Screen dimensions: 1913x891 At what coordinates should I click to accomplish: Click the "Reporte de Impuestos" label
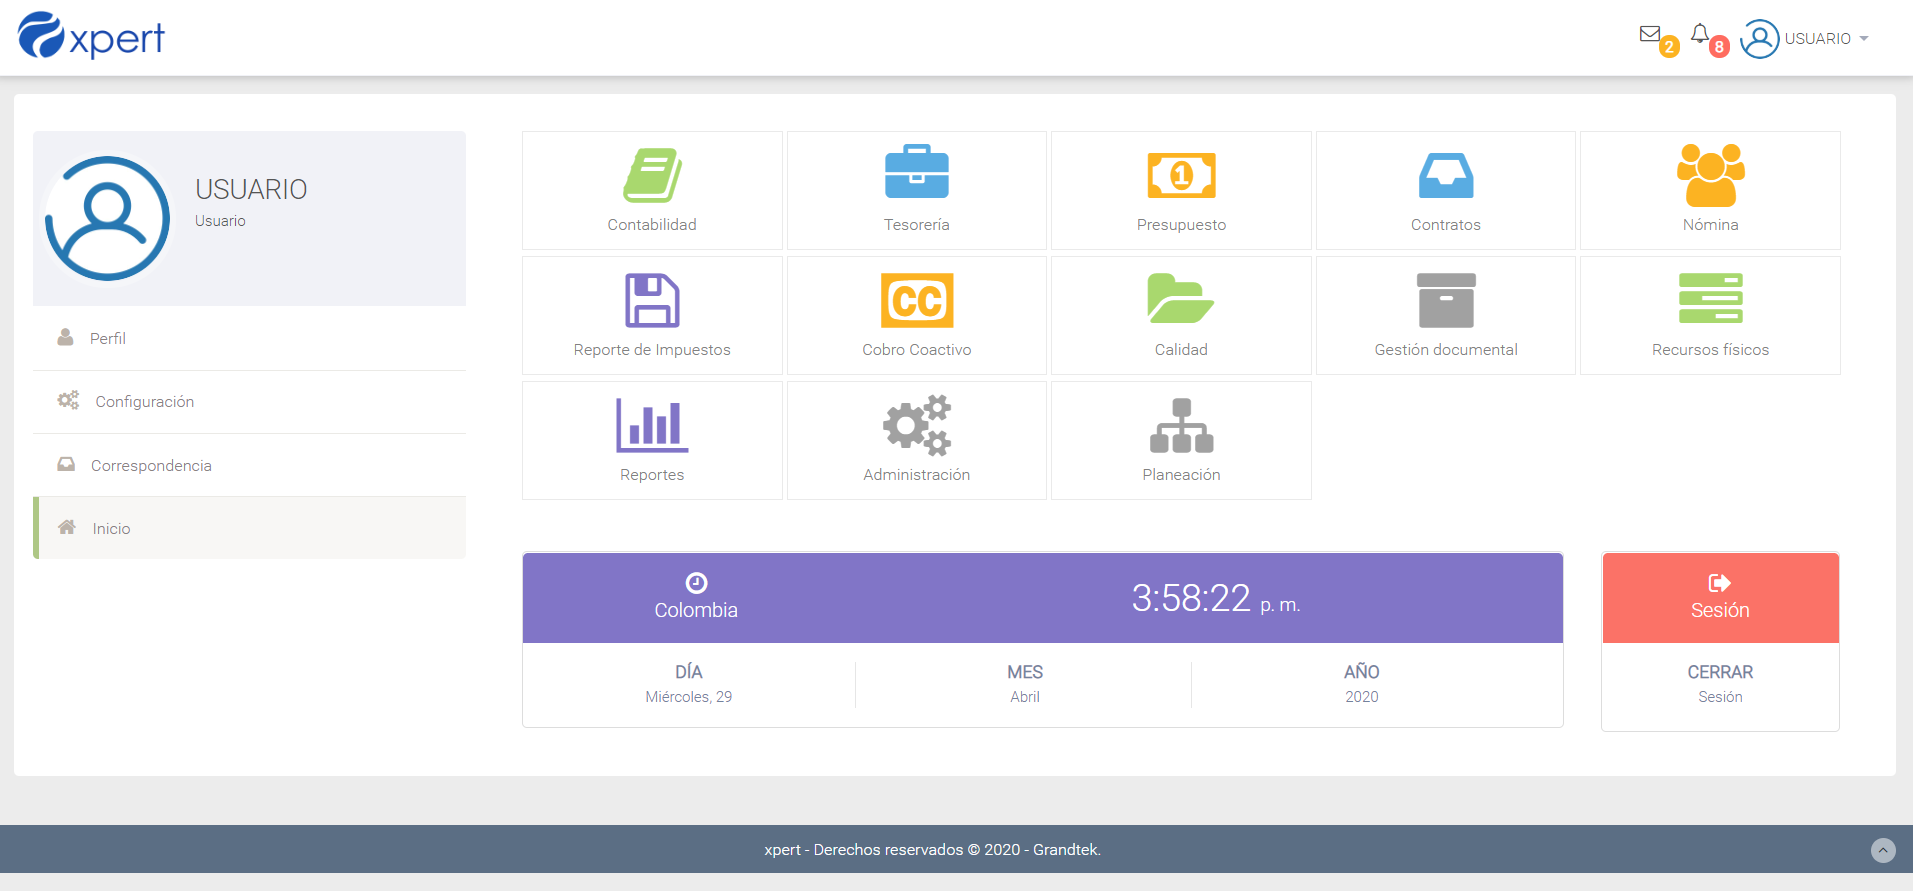tap(652, 350)
